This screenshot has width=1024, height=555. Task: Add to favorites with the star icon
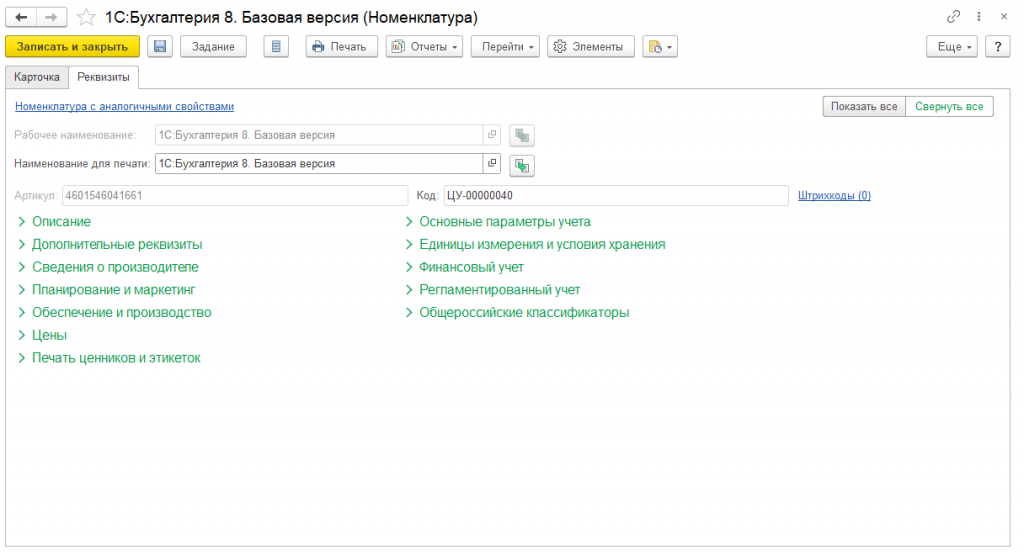pyautogui.click(x=86, y=18)
